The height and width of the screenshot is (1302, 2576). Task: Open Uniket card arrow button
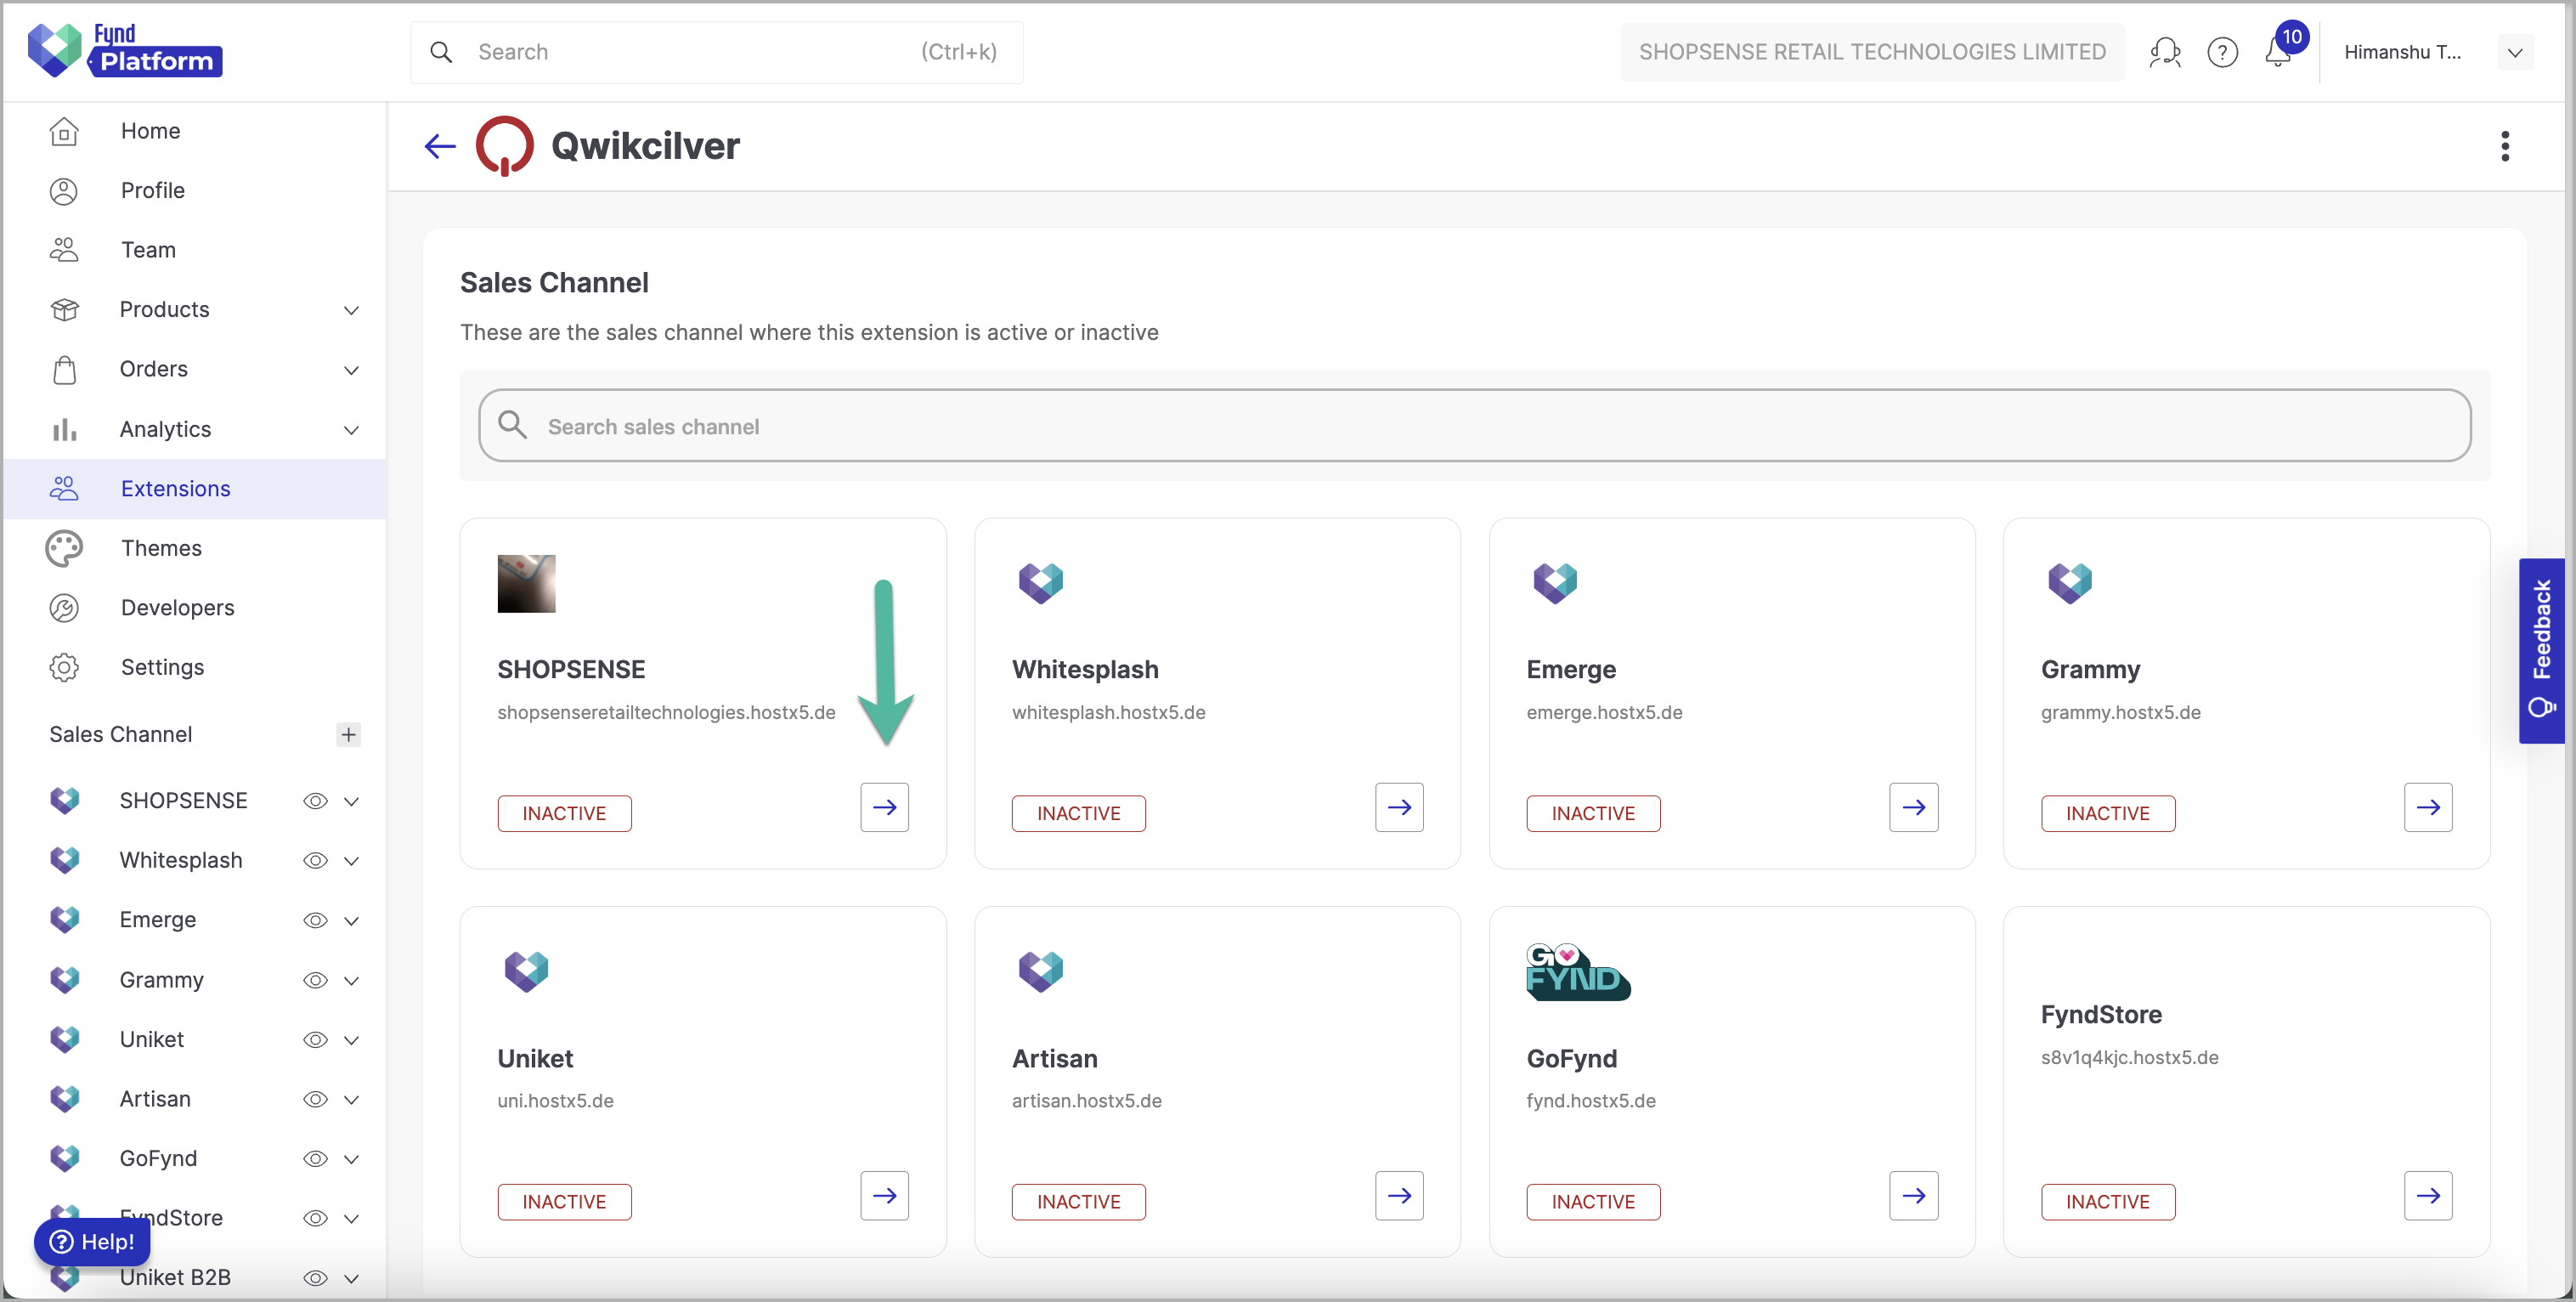tap(884, 1195)
